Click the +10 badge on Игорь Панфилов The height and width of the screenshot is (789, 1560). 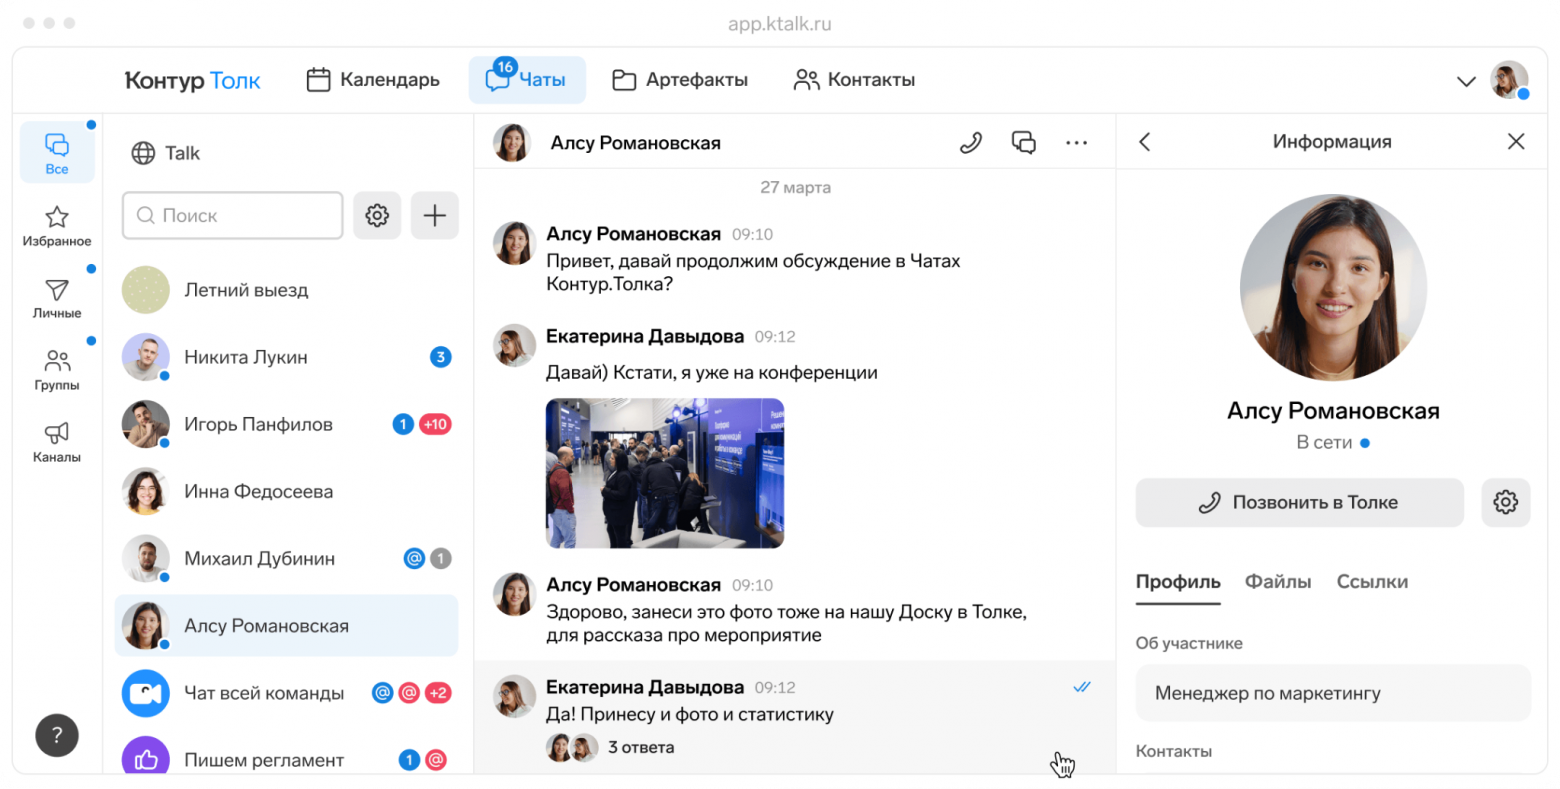tap(435, 424)
